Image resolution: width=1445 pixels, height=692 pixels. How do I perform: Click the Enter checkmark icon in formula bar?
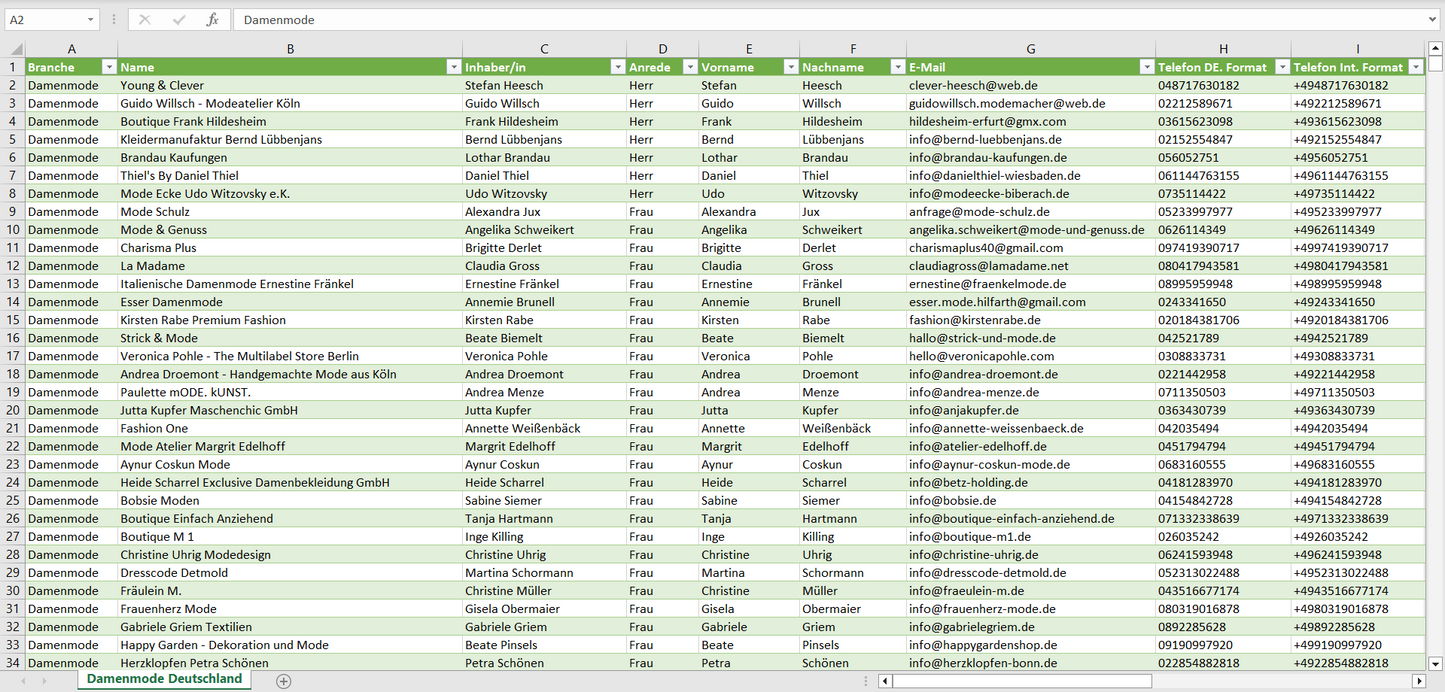(179, 20)
